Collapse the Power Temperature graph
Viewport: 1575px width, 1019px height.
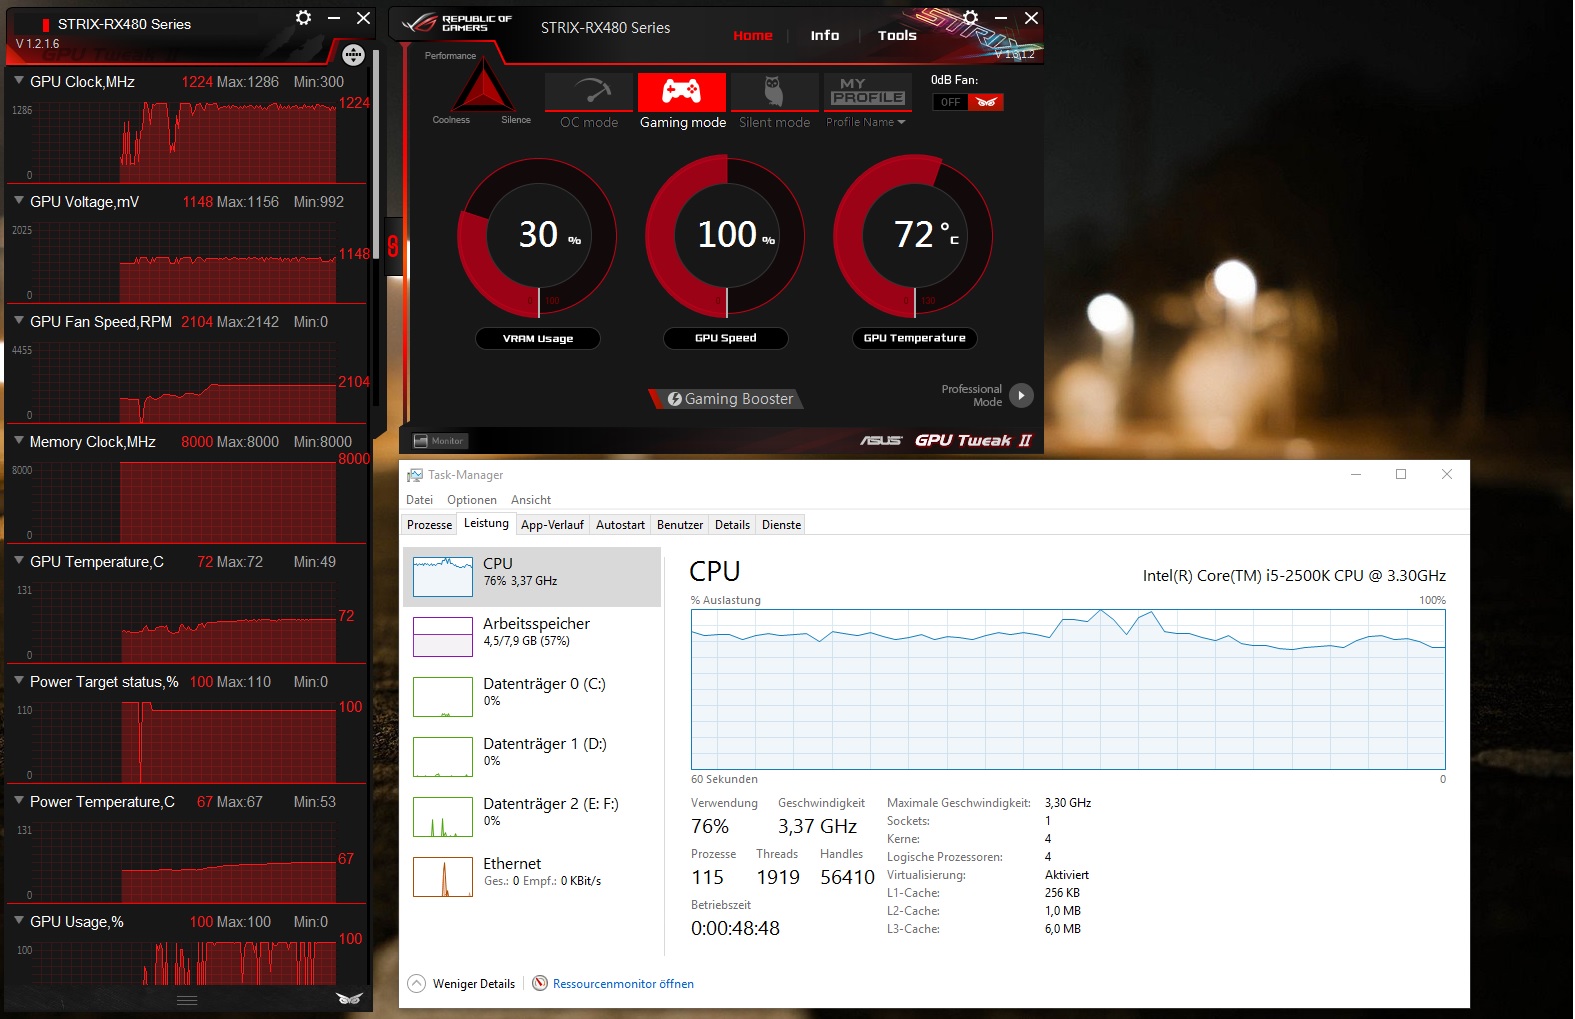tap(19, 801)
